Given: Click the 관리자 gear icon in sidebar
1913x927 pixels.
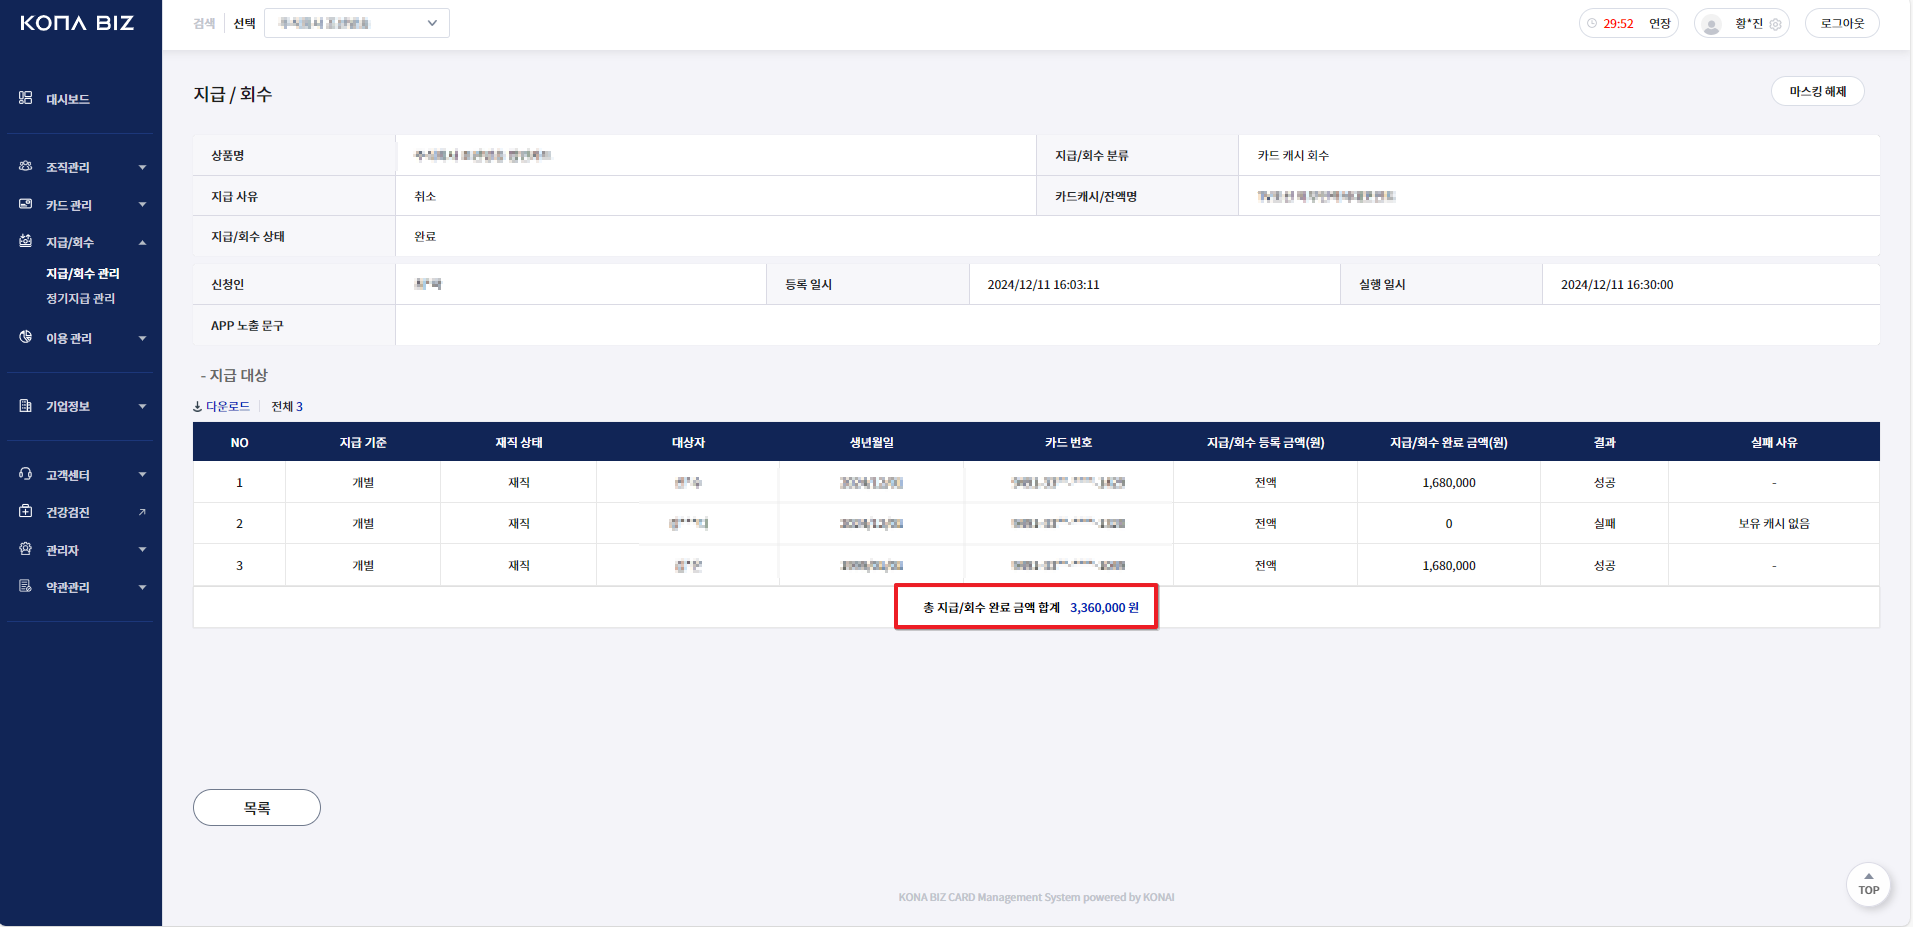Looking at the screenshot, I should click(x=26, y=549).
